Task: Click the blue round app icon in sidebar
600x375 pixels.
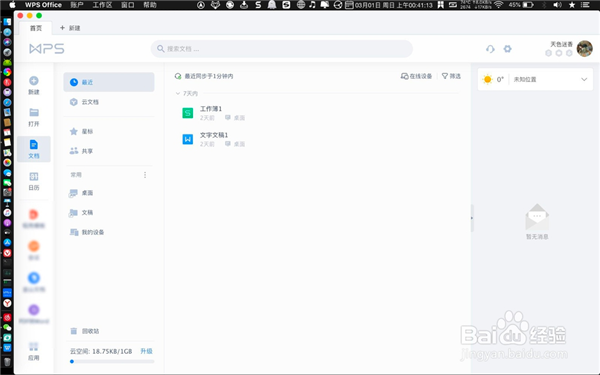Action: click(x=34, y=278)
